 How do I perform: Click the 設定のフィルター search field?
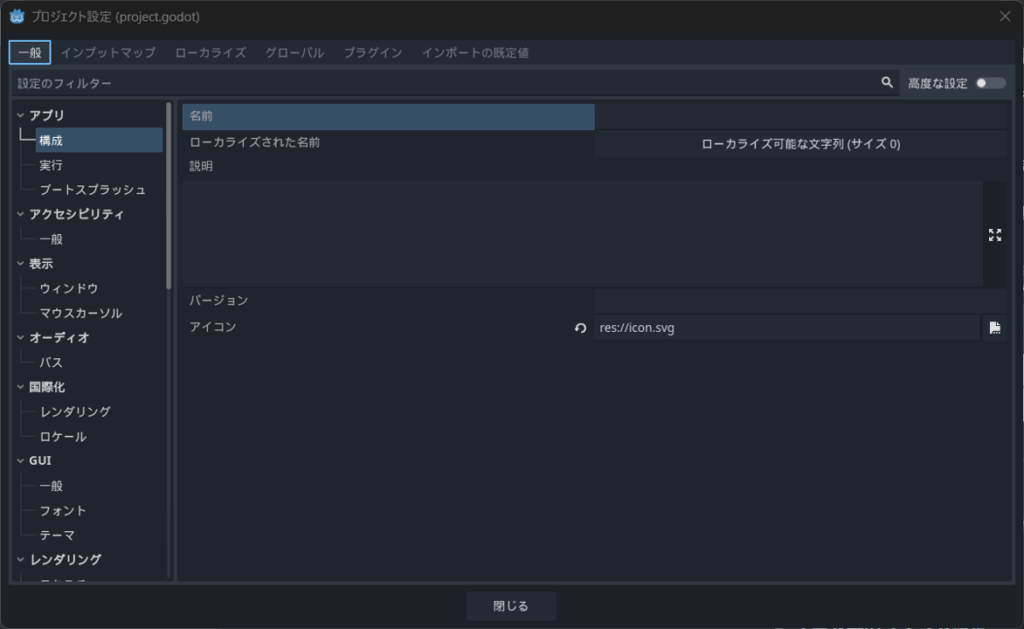440,83
